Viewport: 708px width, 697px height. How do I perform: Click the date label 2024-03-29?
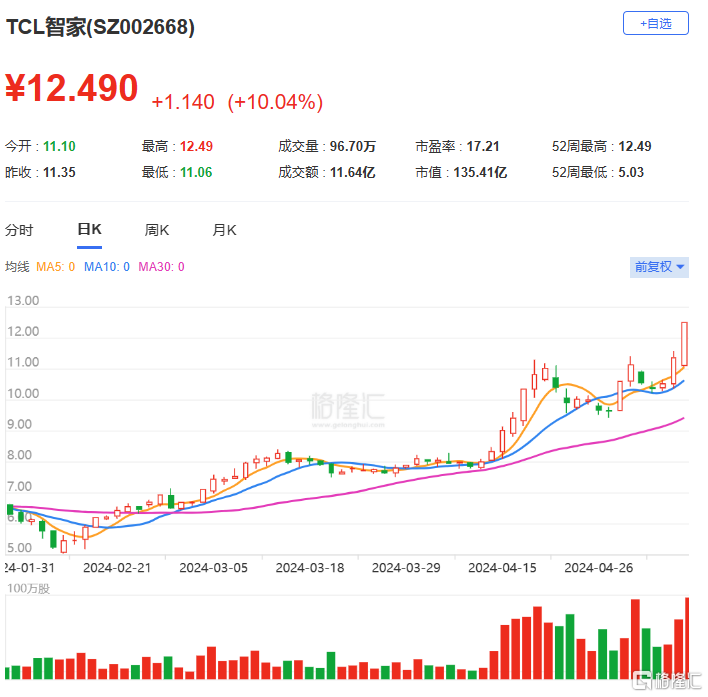406,568
